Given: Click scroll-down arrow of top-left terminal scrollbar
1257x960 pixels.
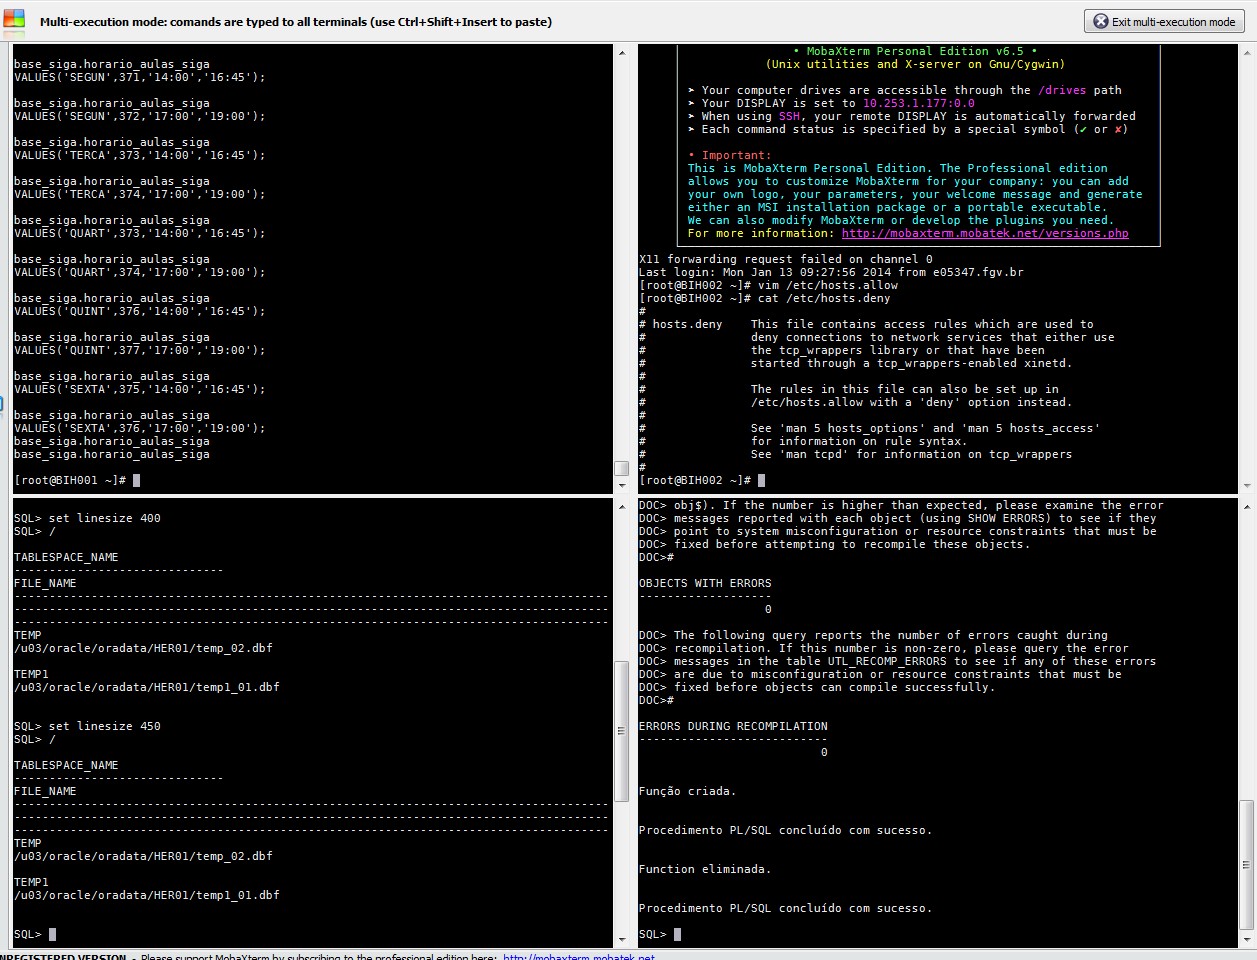Looking at the screenshot, I should click(x=622, y=485).
